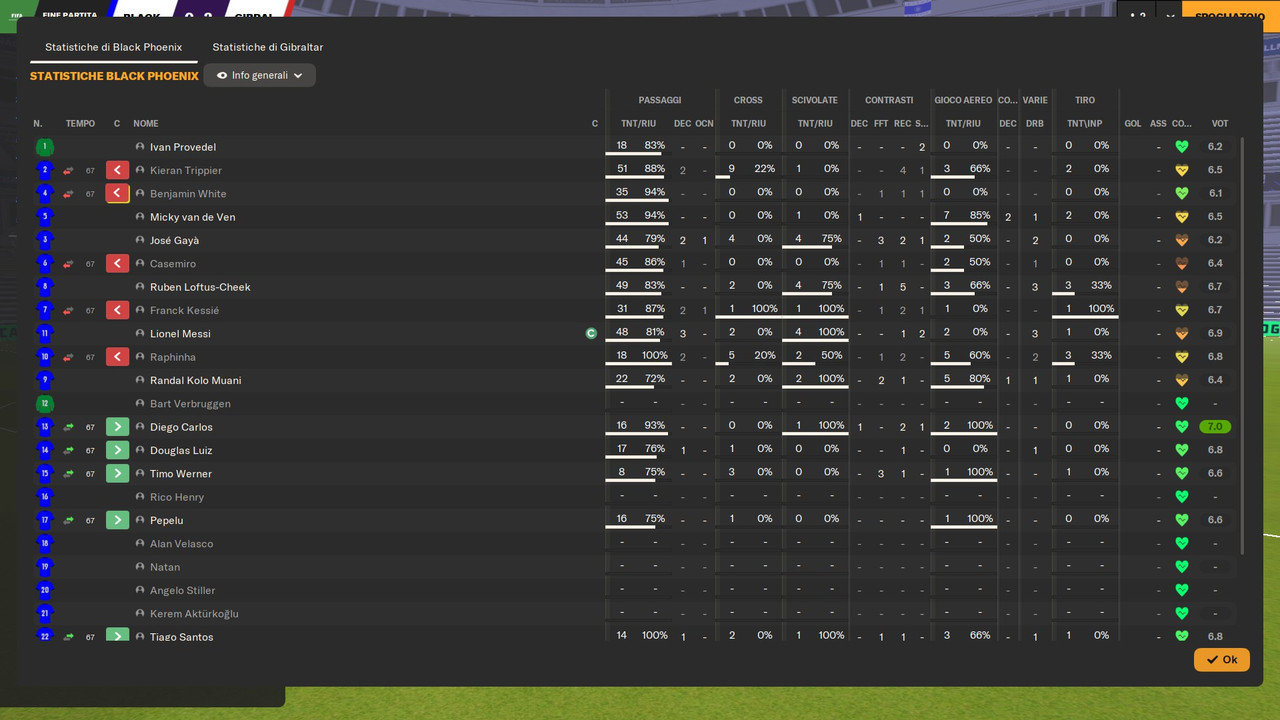Open the Spogliatoio button at top right
This screenshot has width=1280, height=720.
pyautogui.click(x=1231, y=17)
